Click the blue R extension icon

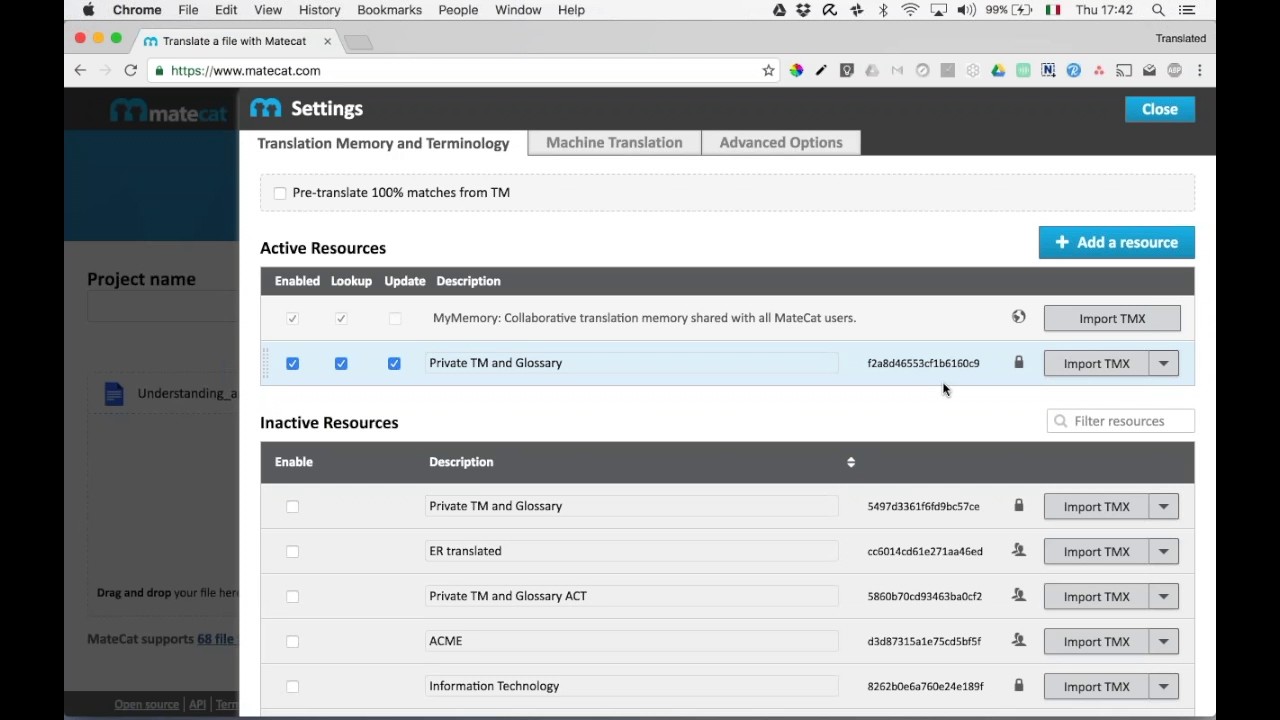(x=1074, y=71)
